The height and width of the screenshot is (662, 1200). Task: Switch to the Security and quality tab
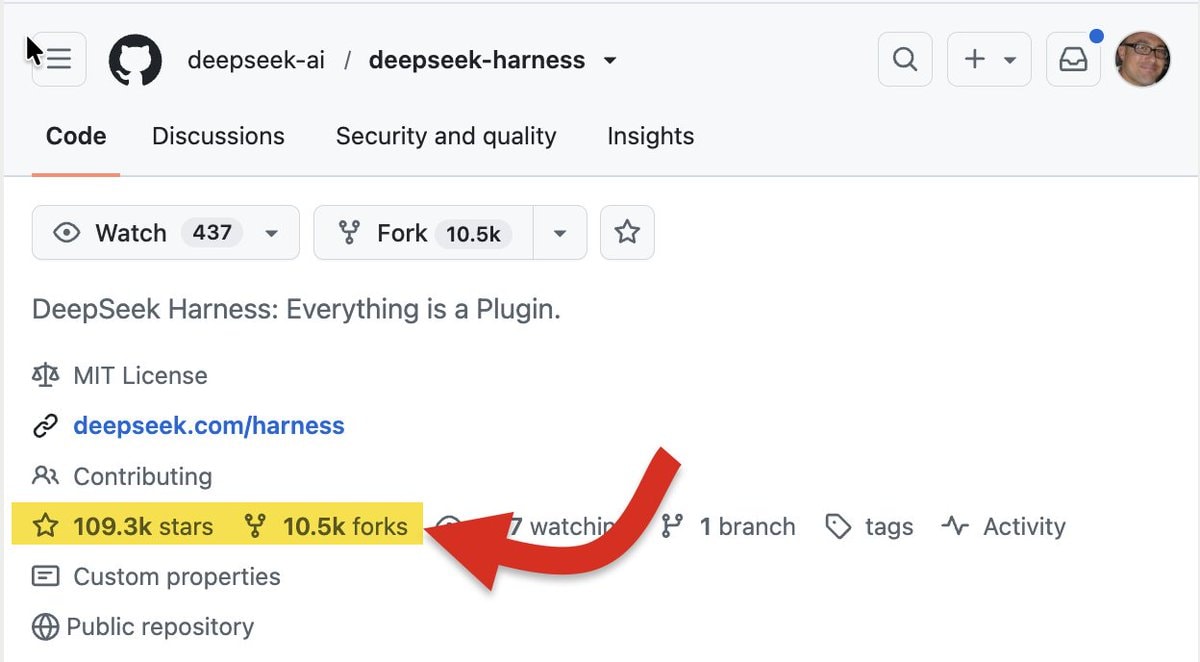(x=446, y=137)
